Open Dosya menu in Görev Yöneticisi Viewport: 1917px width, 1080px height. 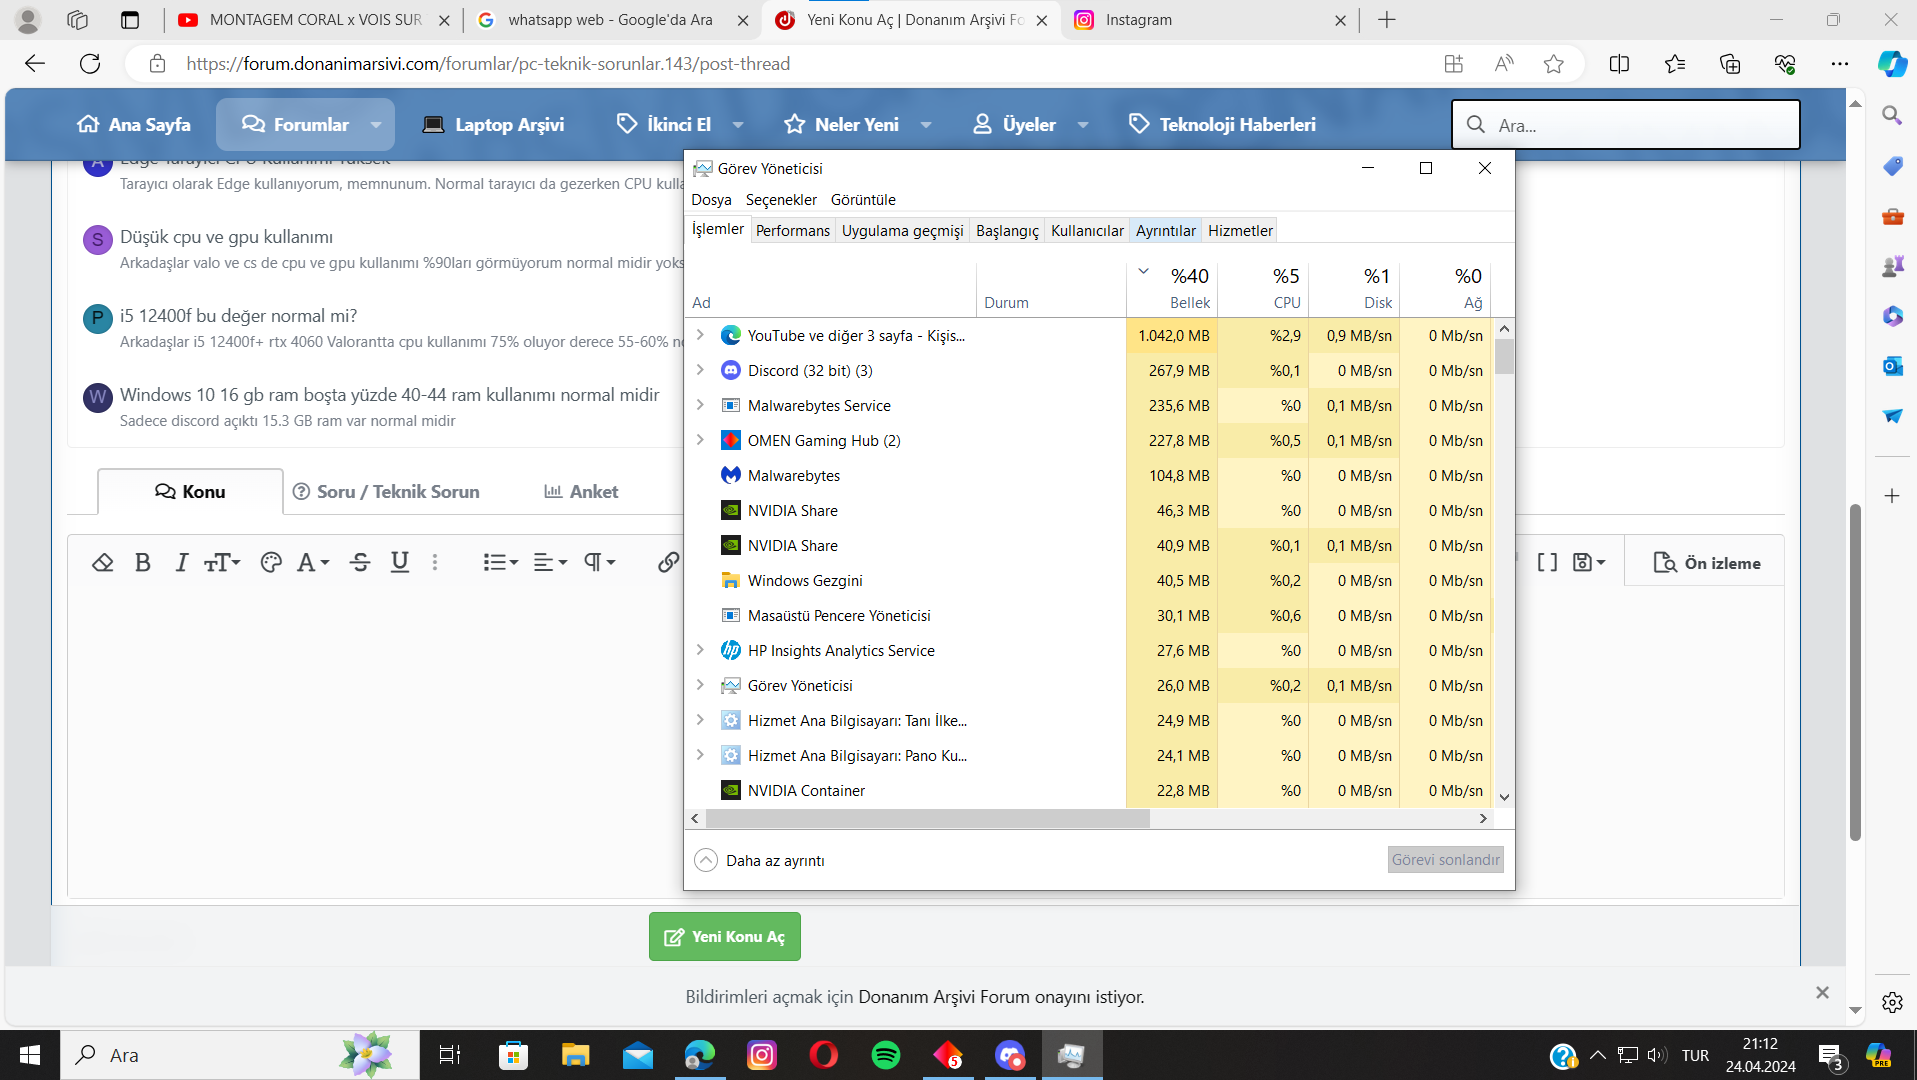tap(711, 199)
